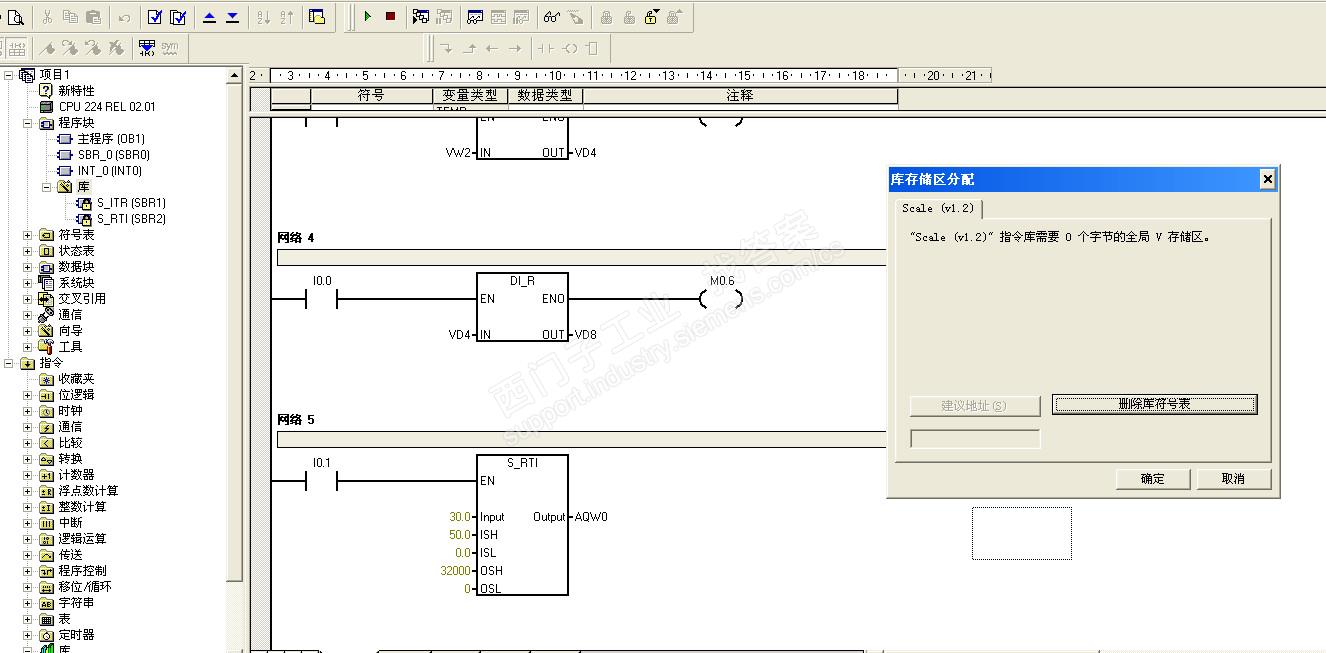The width and height of the screenshot is (1326, 653).
Task: Open 主程序 (OB1) program block
Action: 110,139
